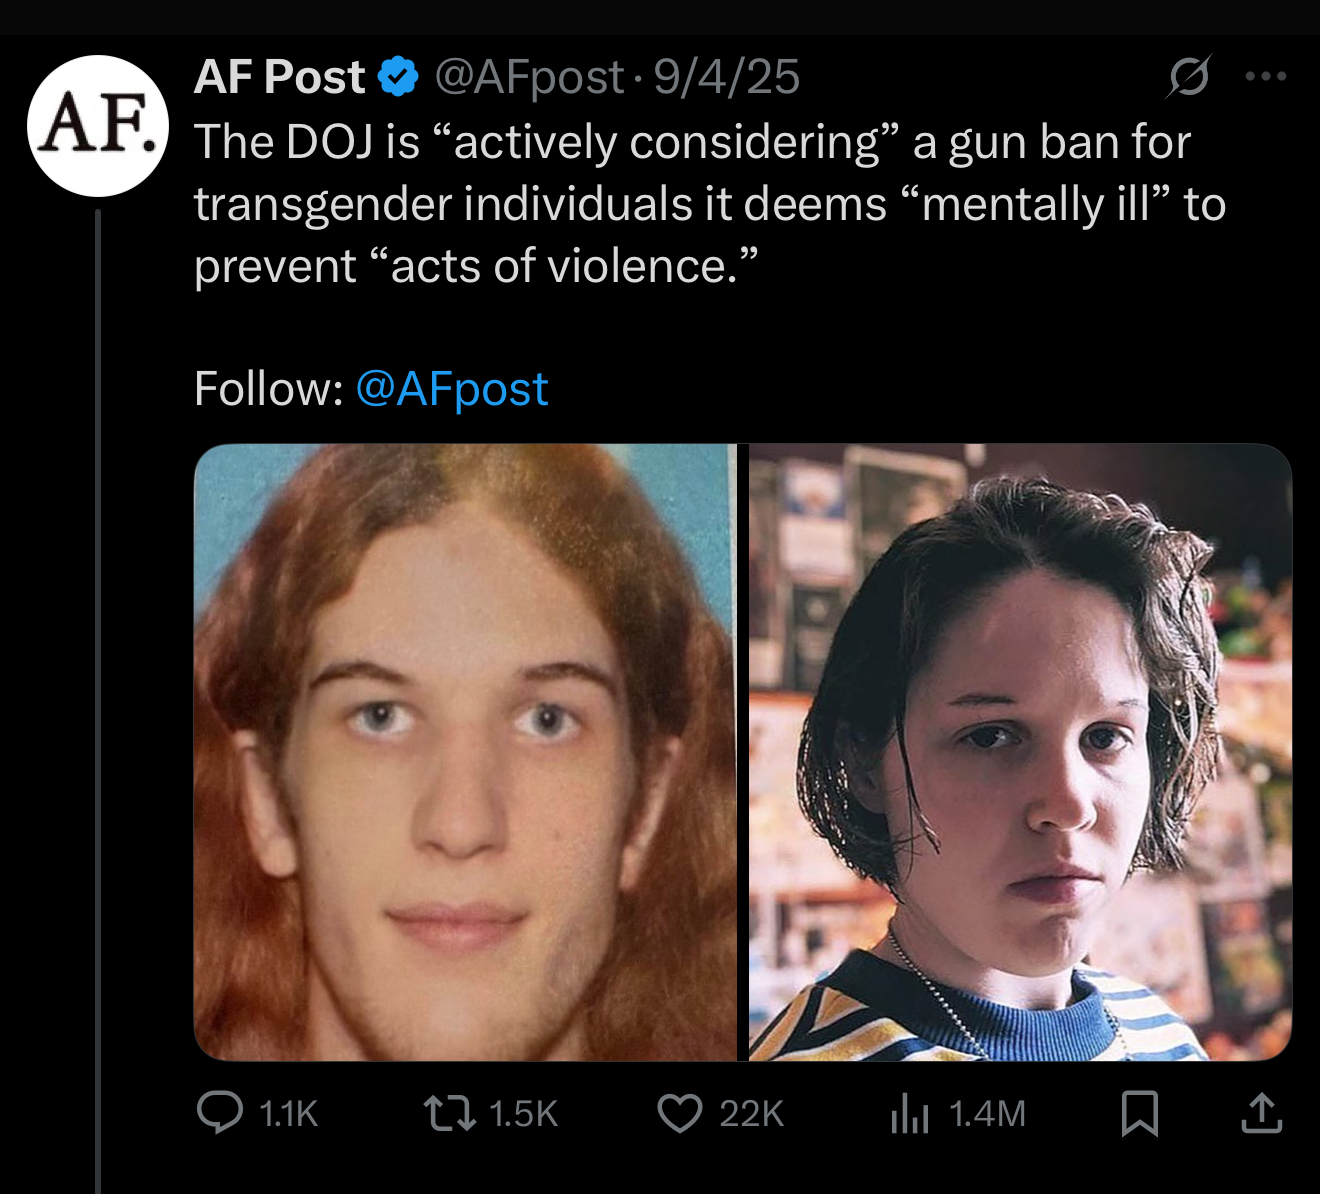1320x1194 pixels.
Task: Click the Grok slashed-circle icon
Action: 1189,76
